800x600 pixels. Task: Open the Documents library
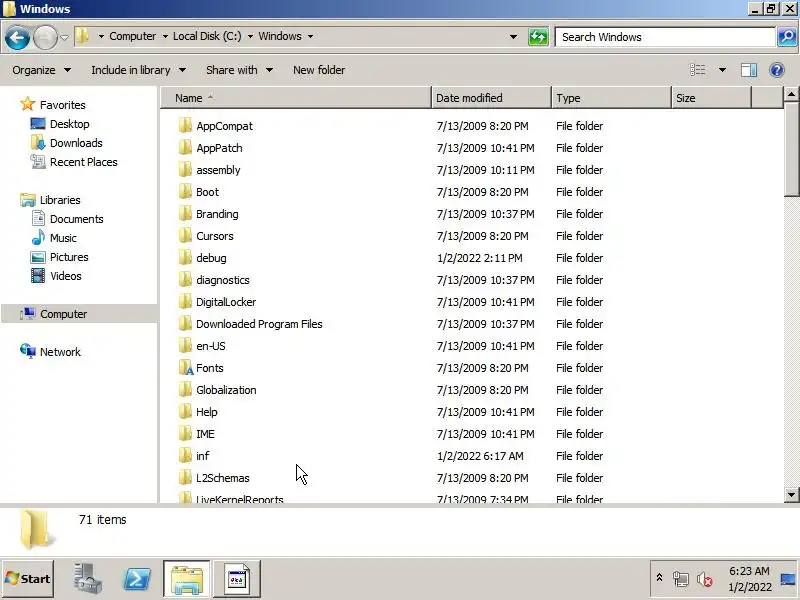[x=76, y=219]
